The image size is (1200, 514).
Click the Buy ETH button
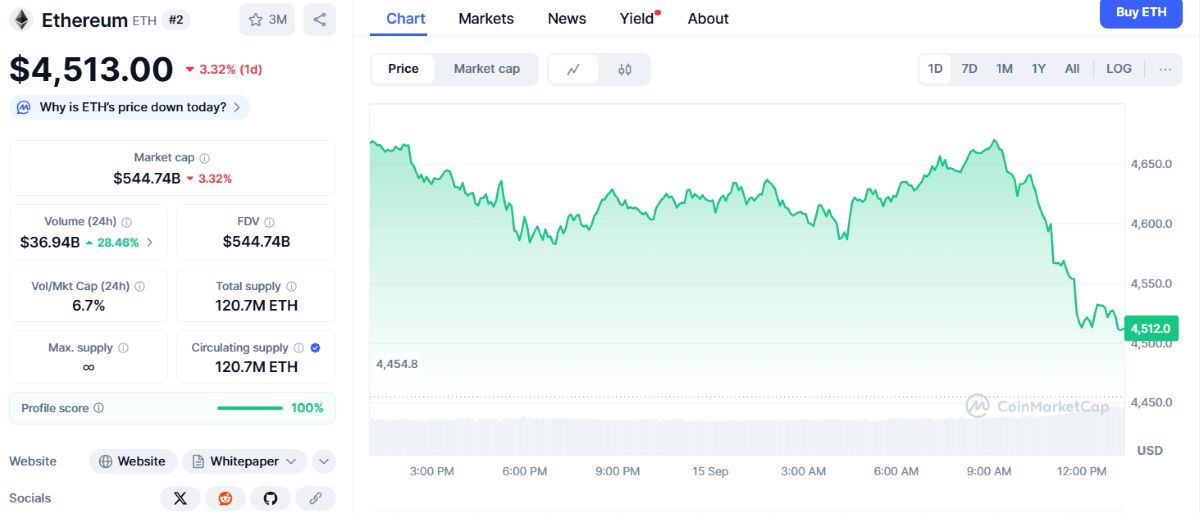pyautogui.click(x=1141, y=12)
